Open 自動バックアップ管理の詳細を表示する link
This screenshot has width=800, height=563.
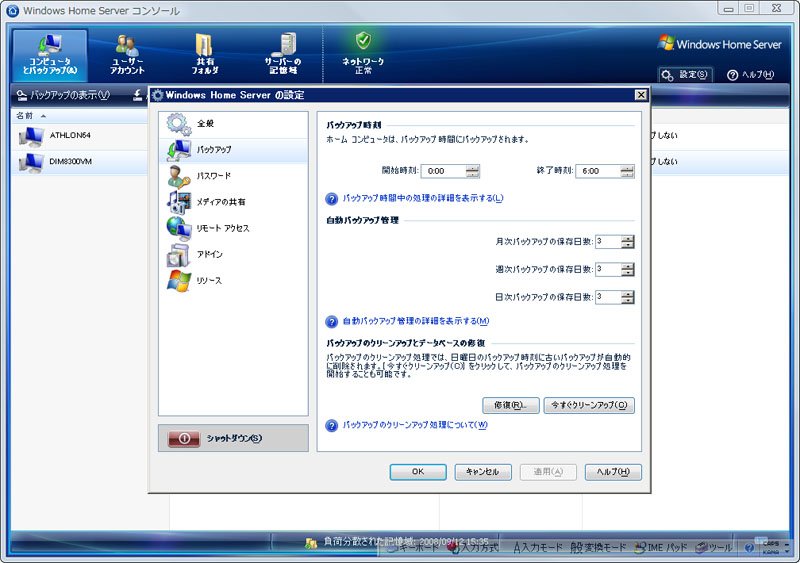tap(416, 321)
